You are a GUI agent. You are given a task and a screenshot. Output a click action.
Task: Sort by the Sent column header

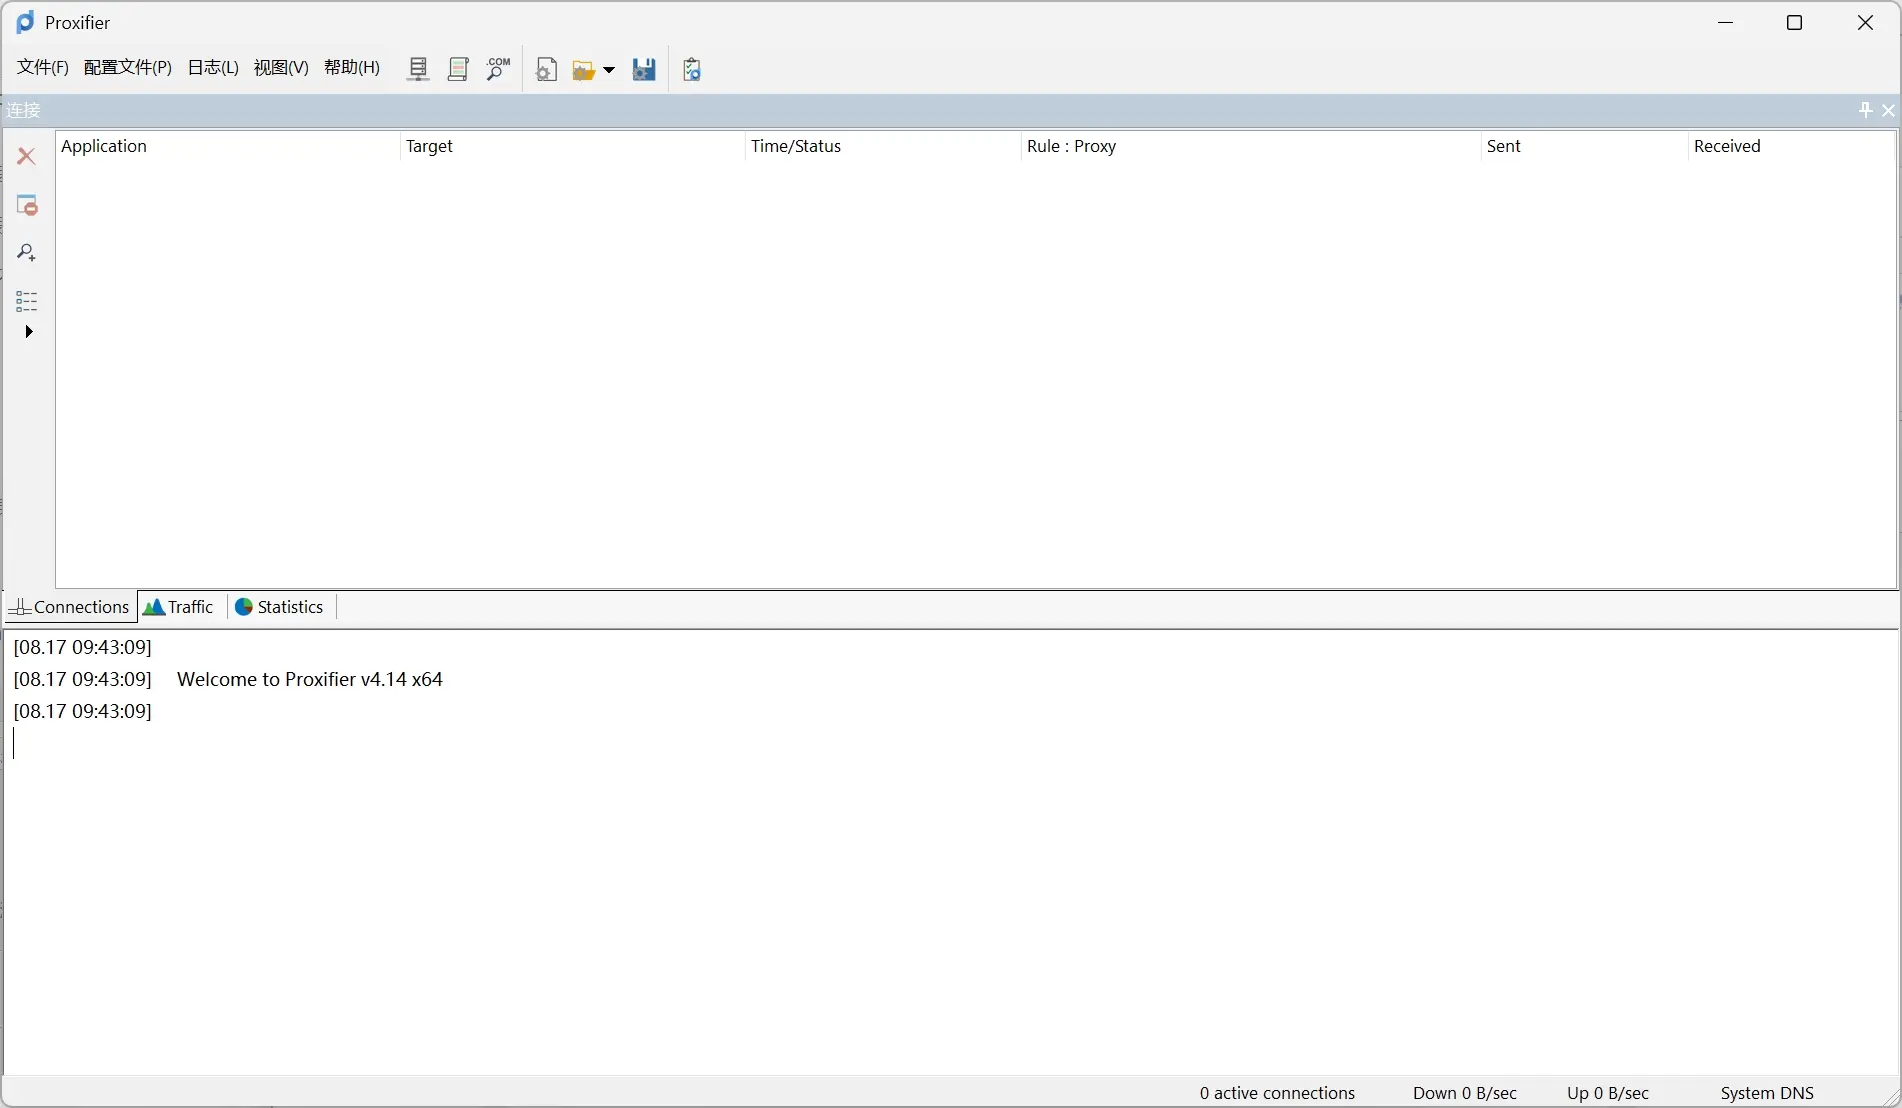click(x=1584, y=146)
